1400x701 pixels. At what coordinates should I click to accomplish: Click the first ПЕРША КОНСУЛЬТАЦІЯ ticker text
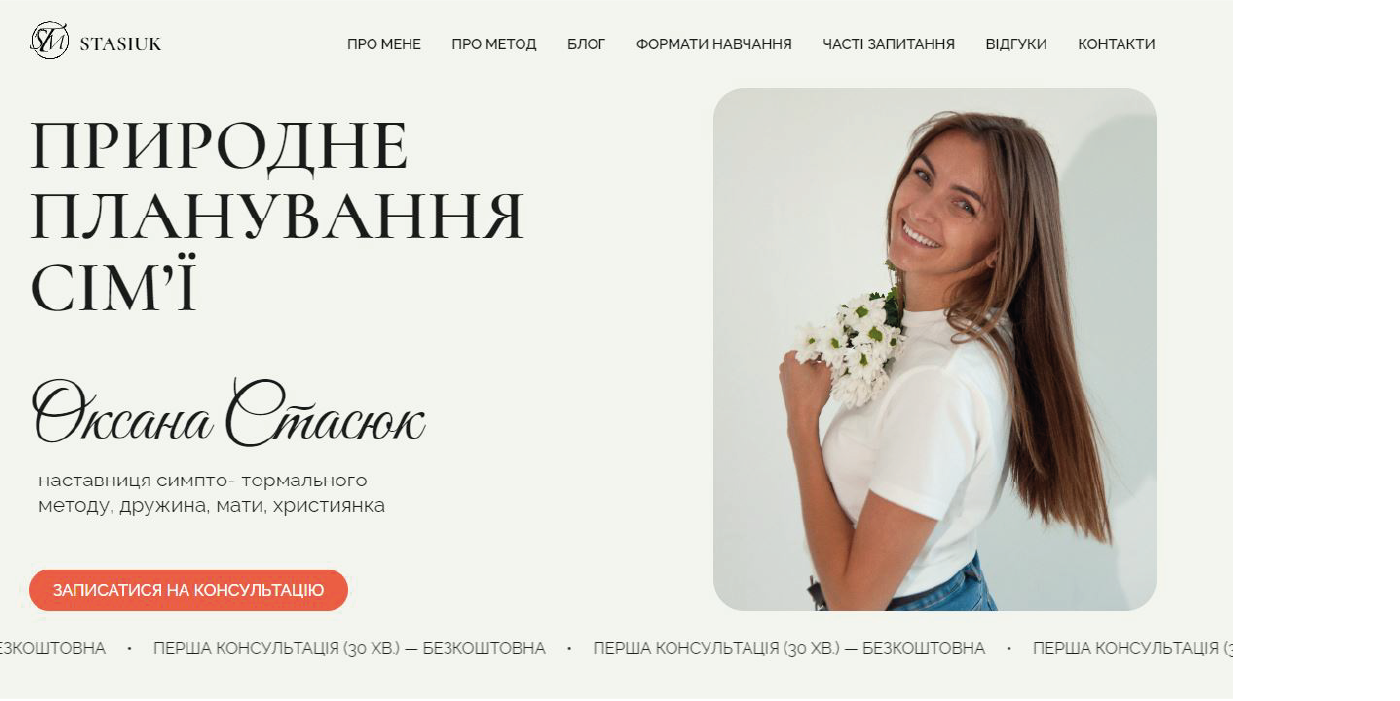point(349,648)
